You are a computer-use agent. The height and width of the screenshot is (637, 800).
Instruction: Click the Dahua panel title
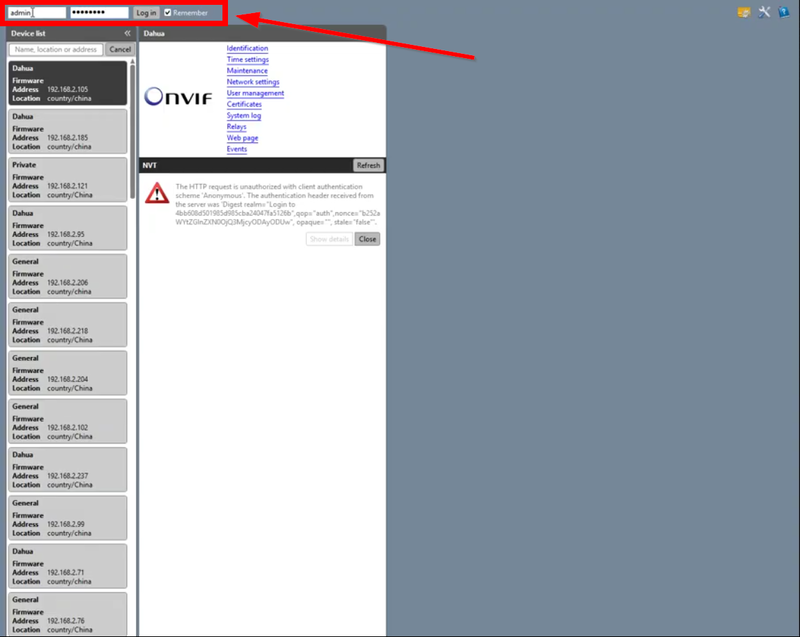[x=154, y=33]
